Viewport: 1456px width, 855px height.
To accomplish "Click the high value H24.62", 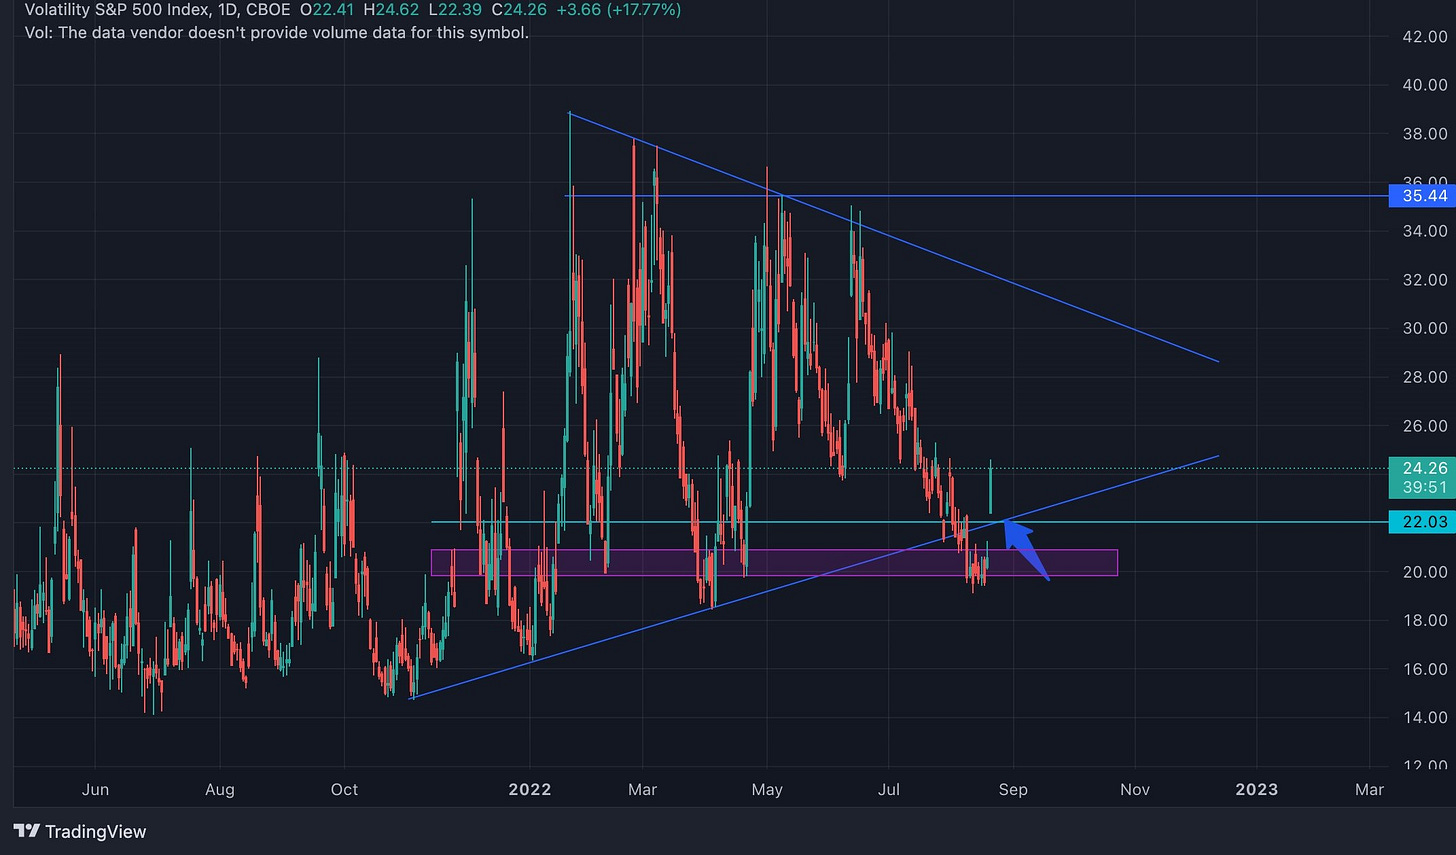I will pyautogui.click(x=389, y=10).
